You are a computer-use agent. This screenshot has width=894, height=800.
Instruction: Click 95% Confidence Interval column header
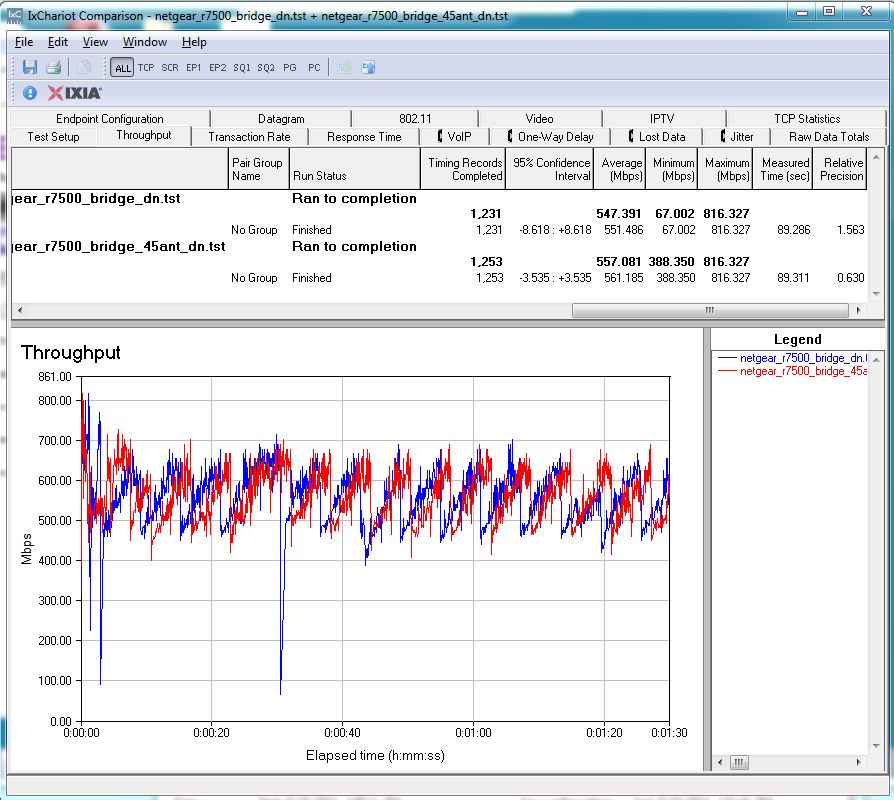(550, 169)
